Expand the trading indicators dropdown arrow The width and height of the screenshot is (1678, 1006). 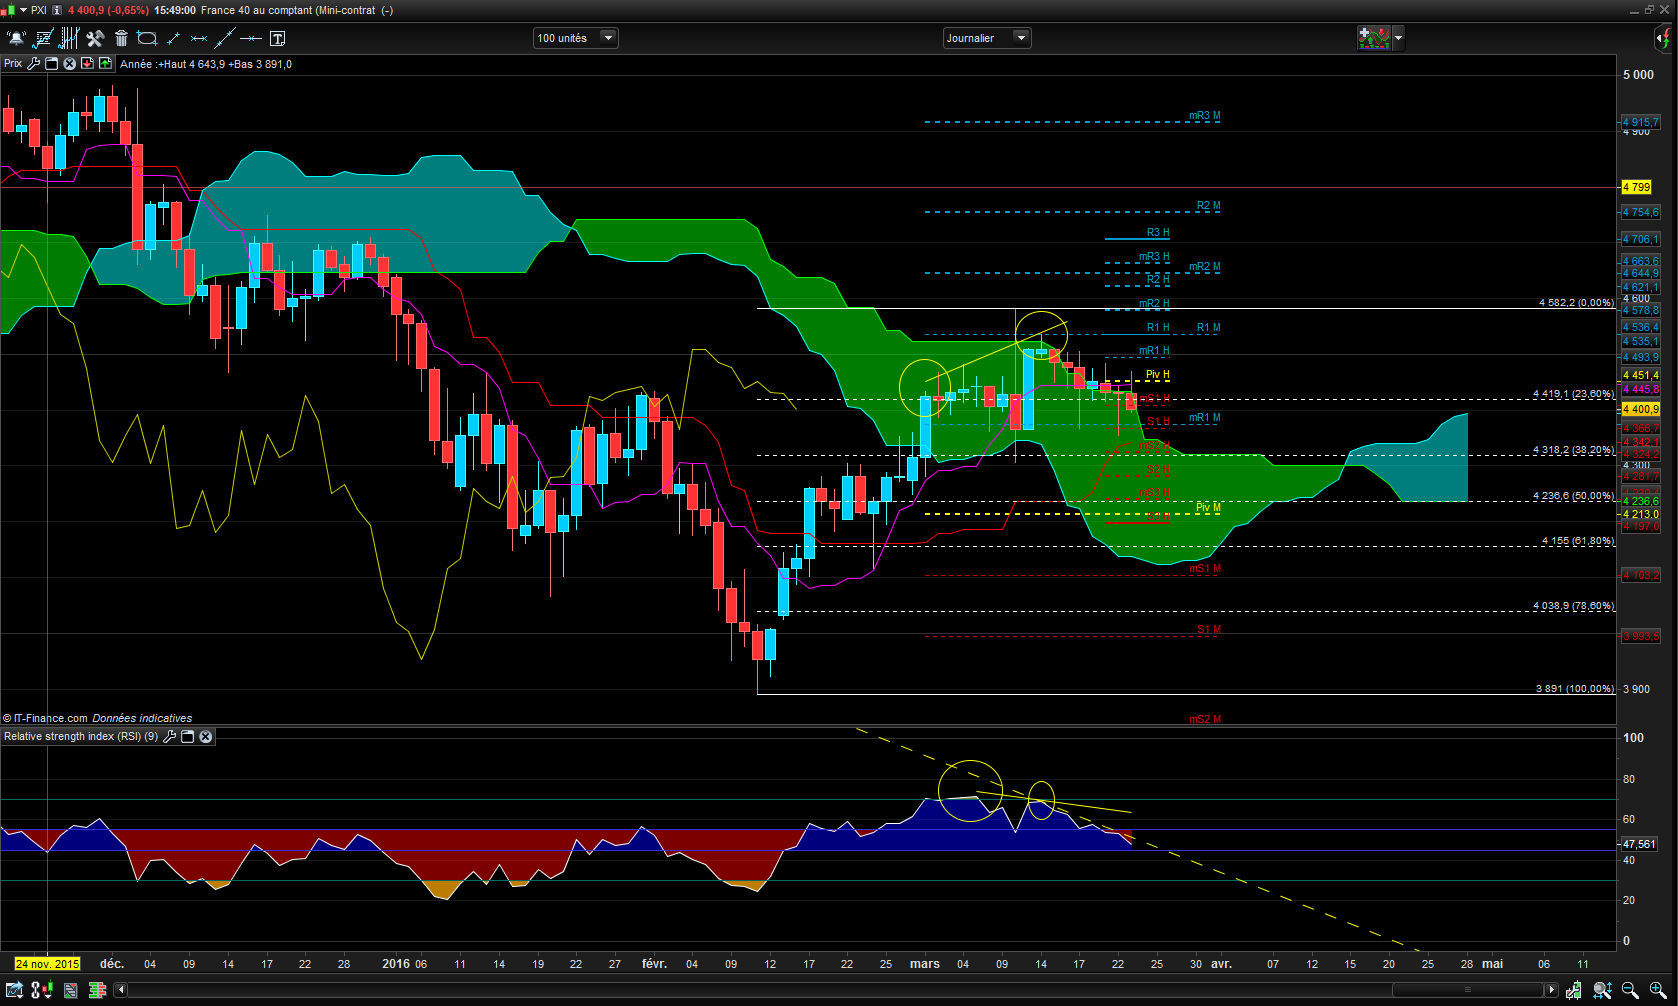pyautogui.click(x=1398, y=38)
